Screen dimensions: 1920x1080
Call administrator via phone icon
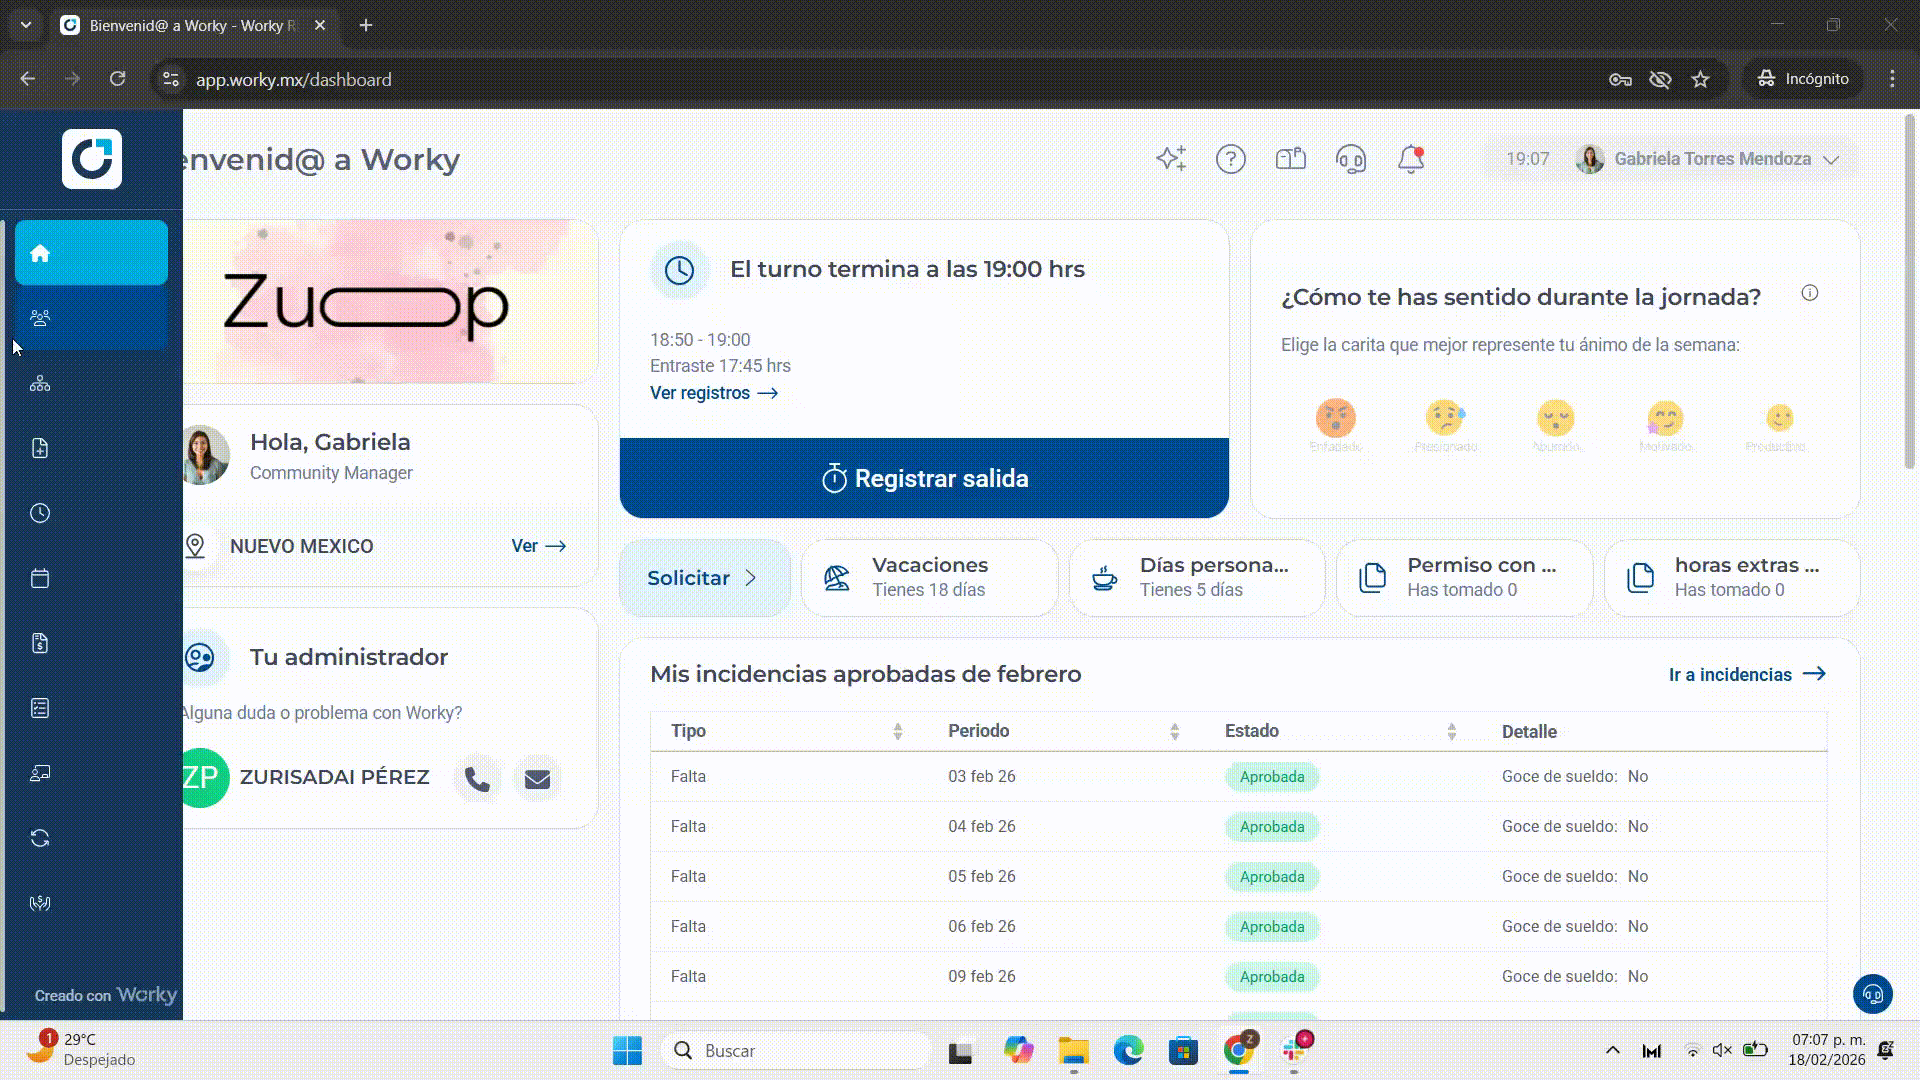click(x=477, y=779)
